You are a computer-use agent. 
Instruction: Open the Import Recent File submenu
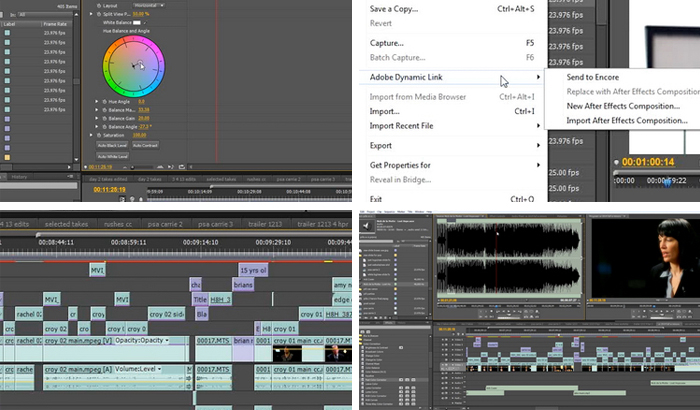[452, 126]
